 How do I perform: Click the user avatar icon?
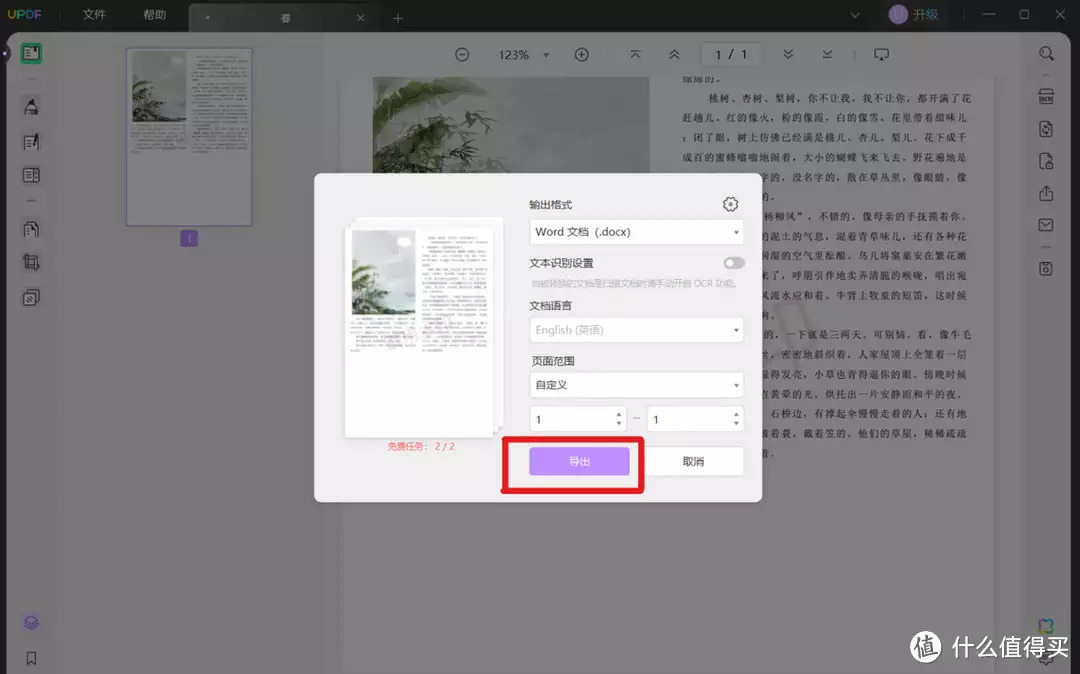(897, 14)
